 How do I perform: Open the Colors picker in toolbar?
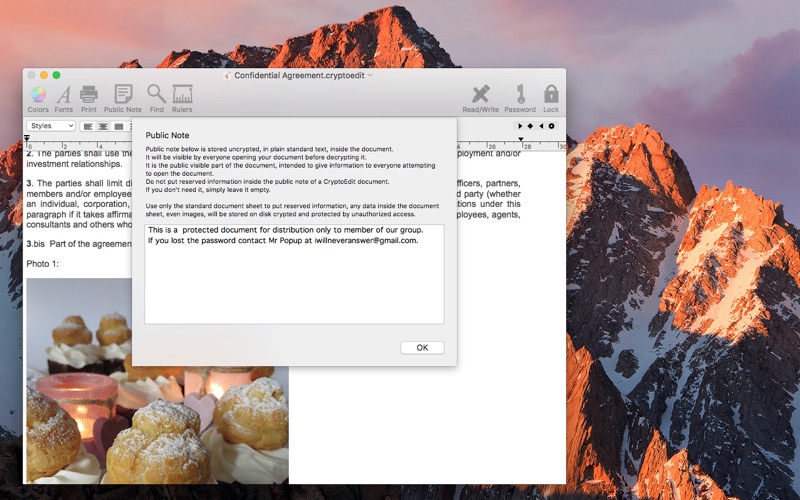coord(38,96)
